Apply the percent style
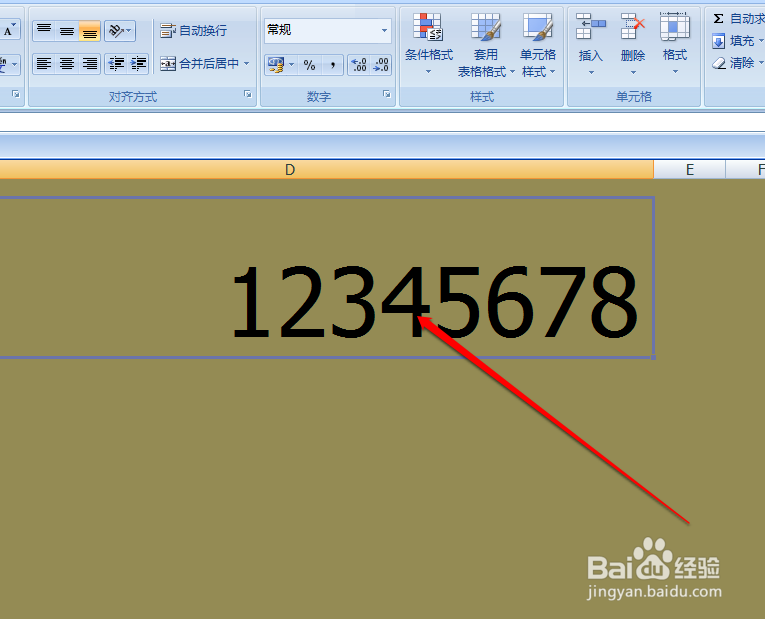This screenshot has width=765, height=619. 309,64
